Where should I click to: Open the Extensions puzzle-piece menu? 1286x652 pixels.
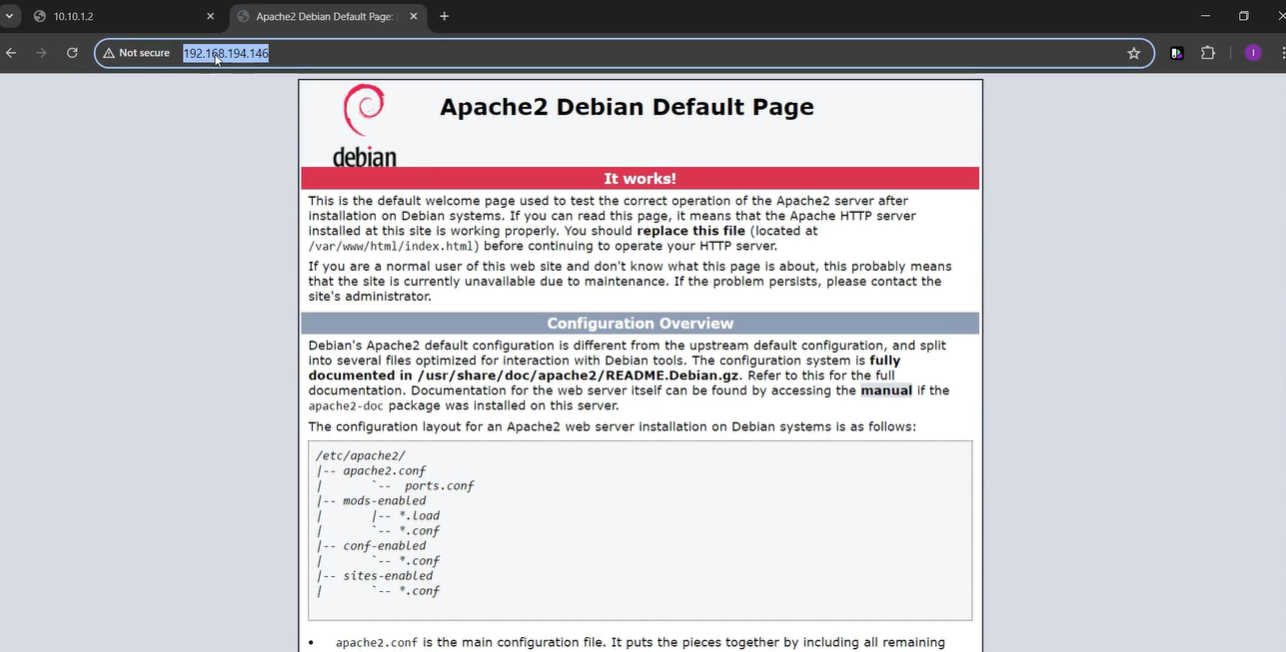tap(1208, 53)
